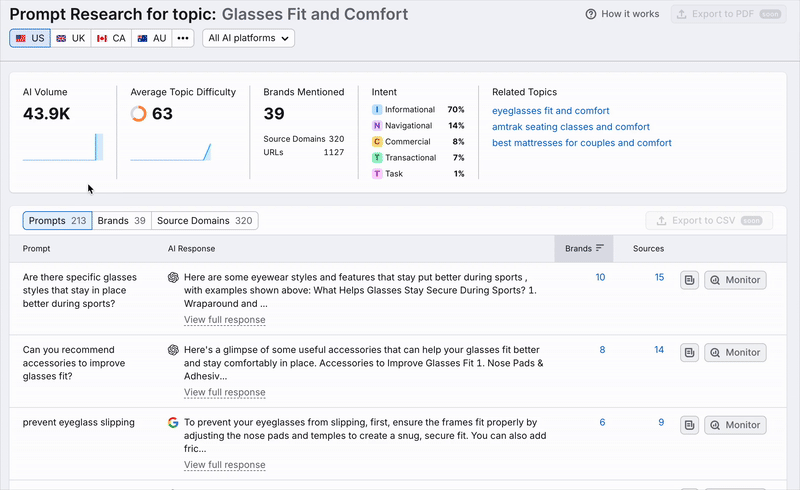Image resolution: width=800 pixels, height=490 pixels.
Task: Open the eyeglasses fit and comfort related topic
Action: pos(550,111)
